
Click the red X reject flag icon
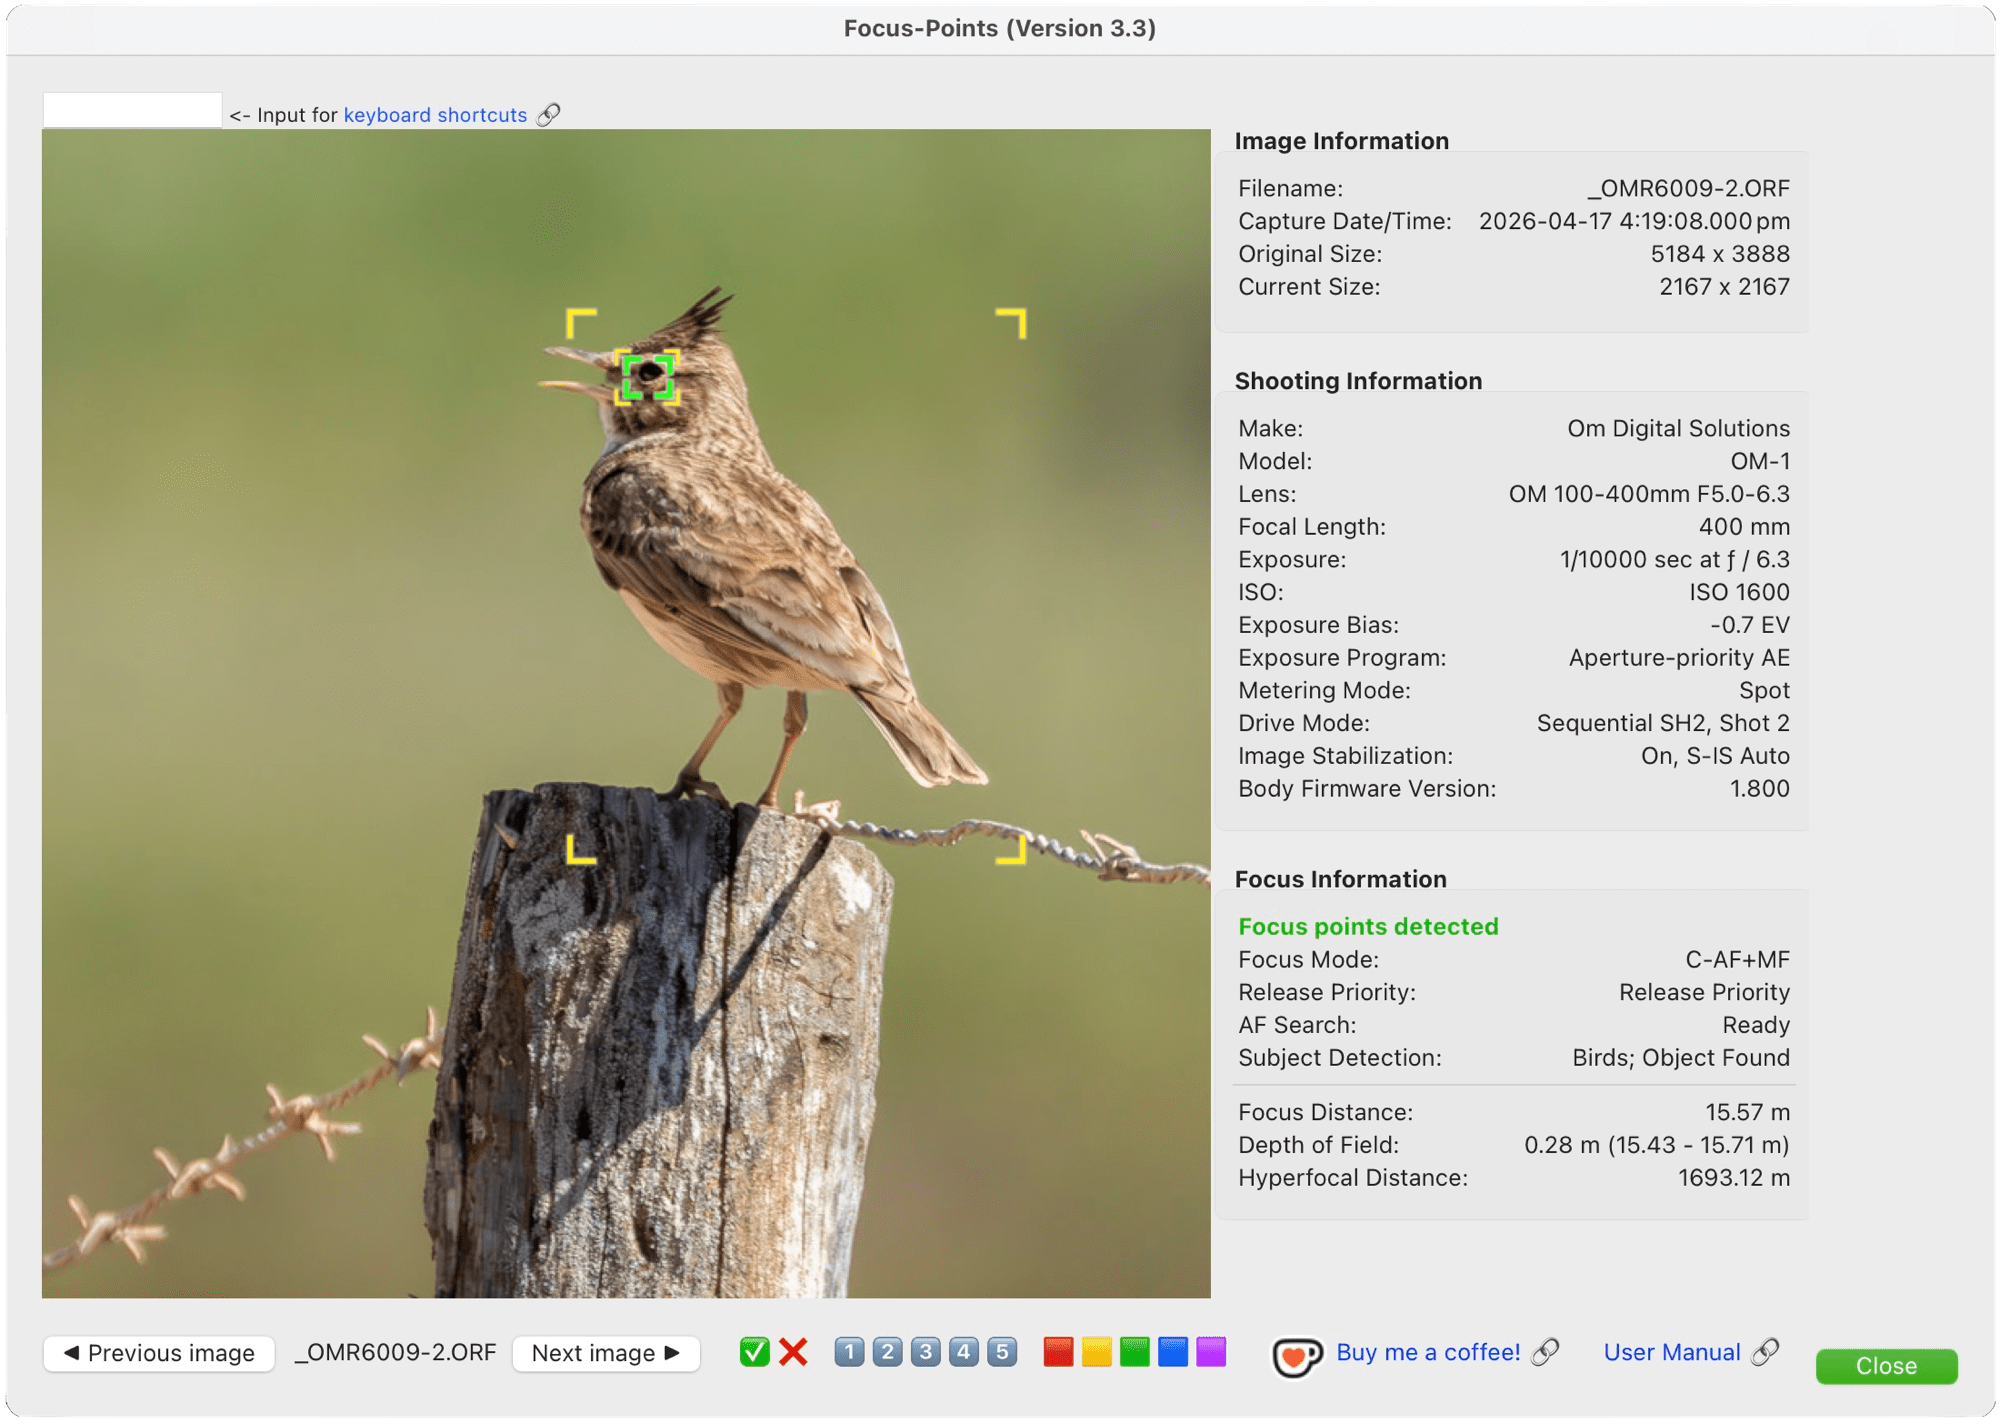[793, 1352]
